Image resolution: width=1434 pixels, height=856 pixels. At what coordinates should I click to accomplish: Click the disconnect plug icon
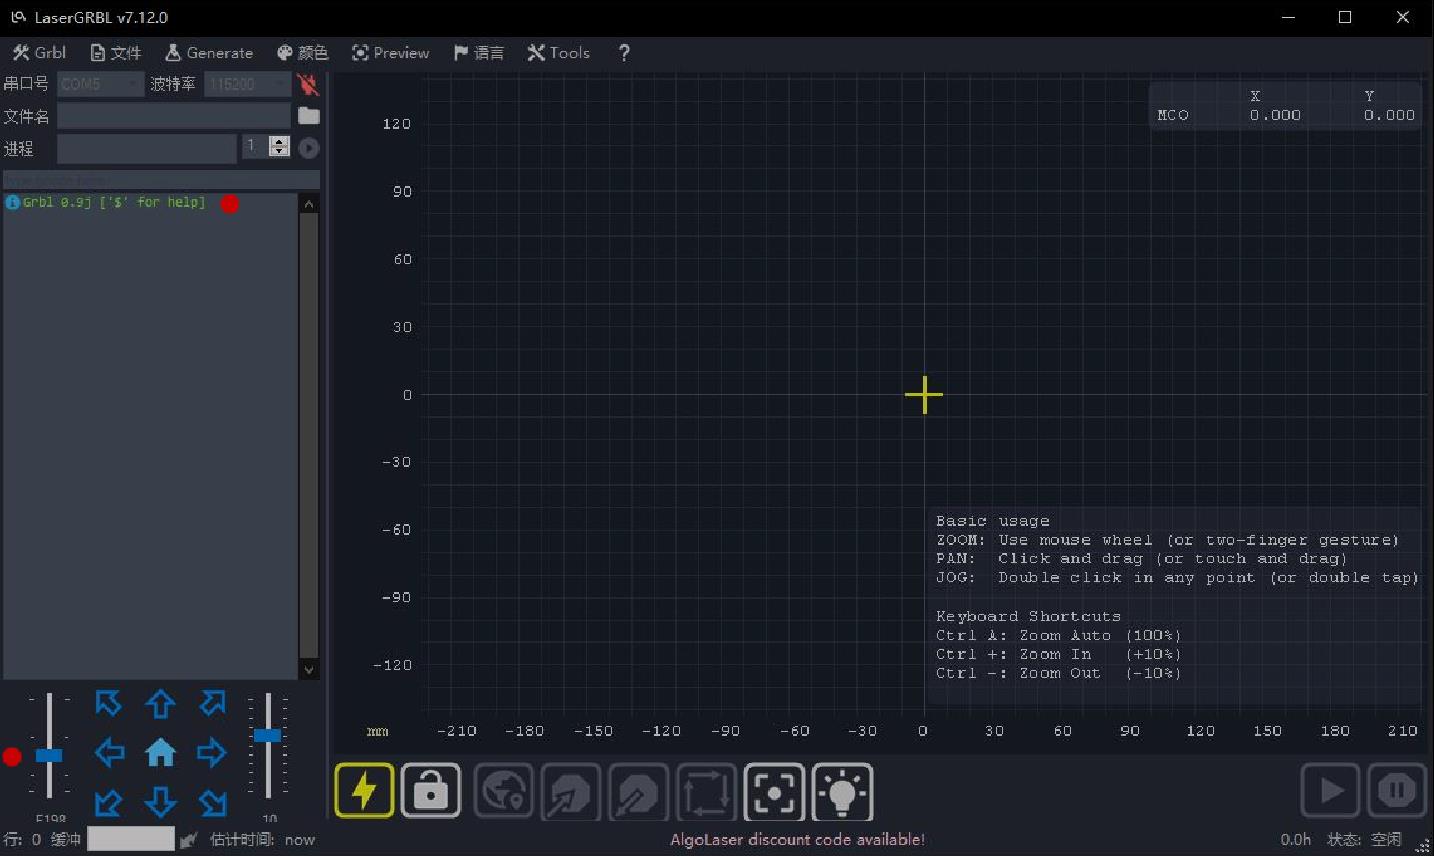click(x=308, y=84)
